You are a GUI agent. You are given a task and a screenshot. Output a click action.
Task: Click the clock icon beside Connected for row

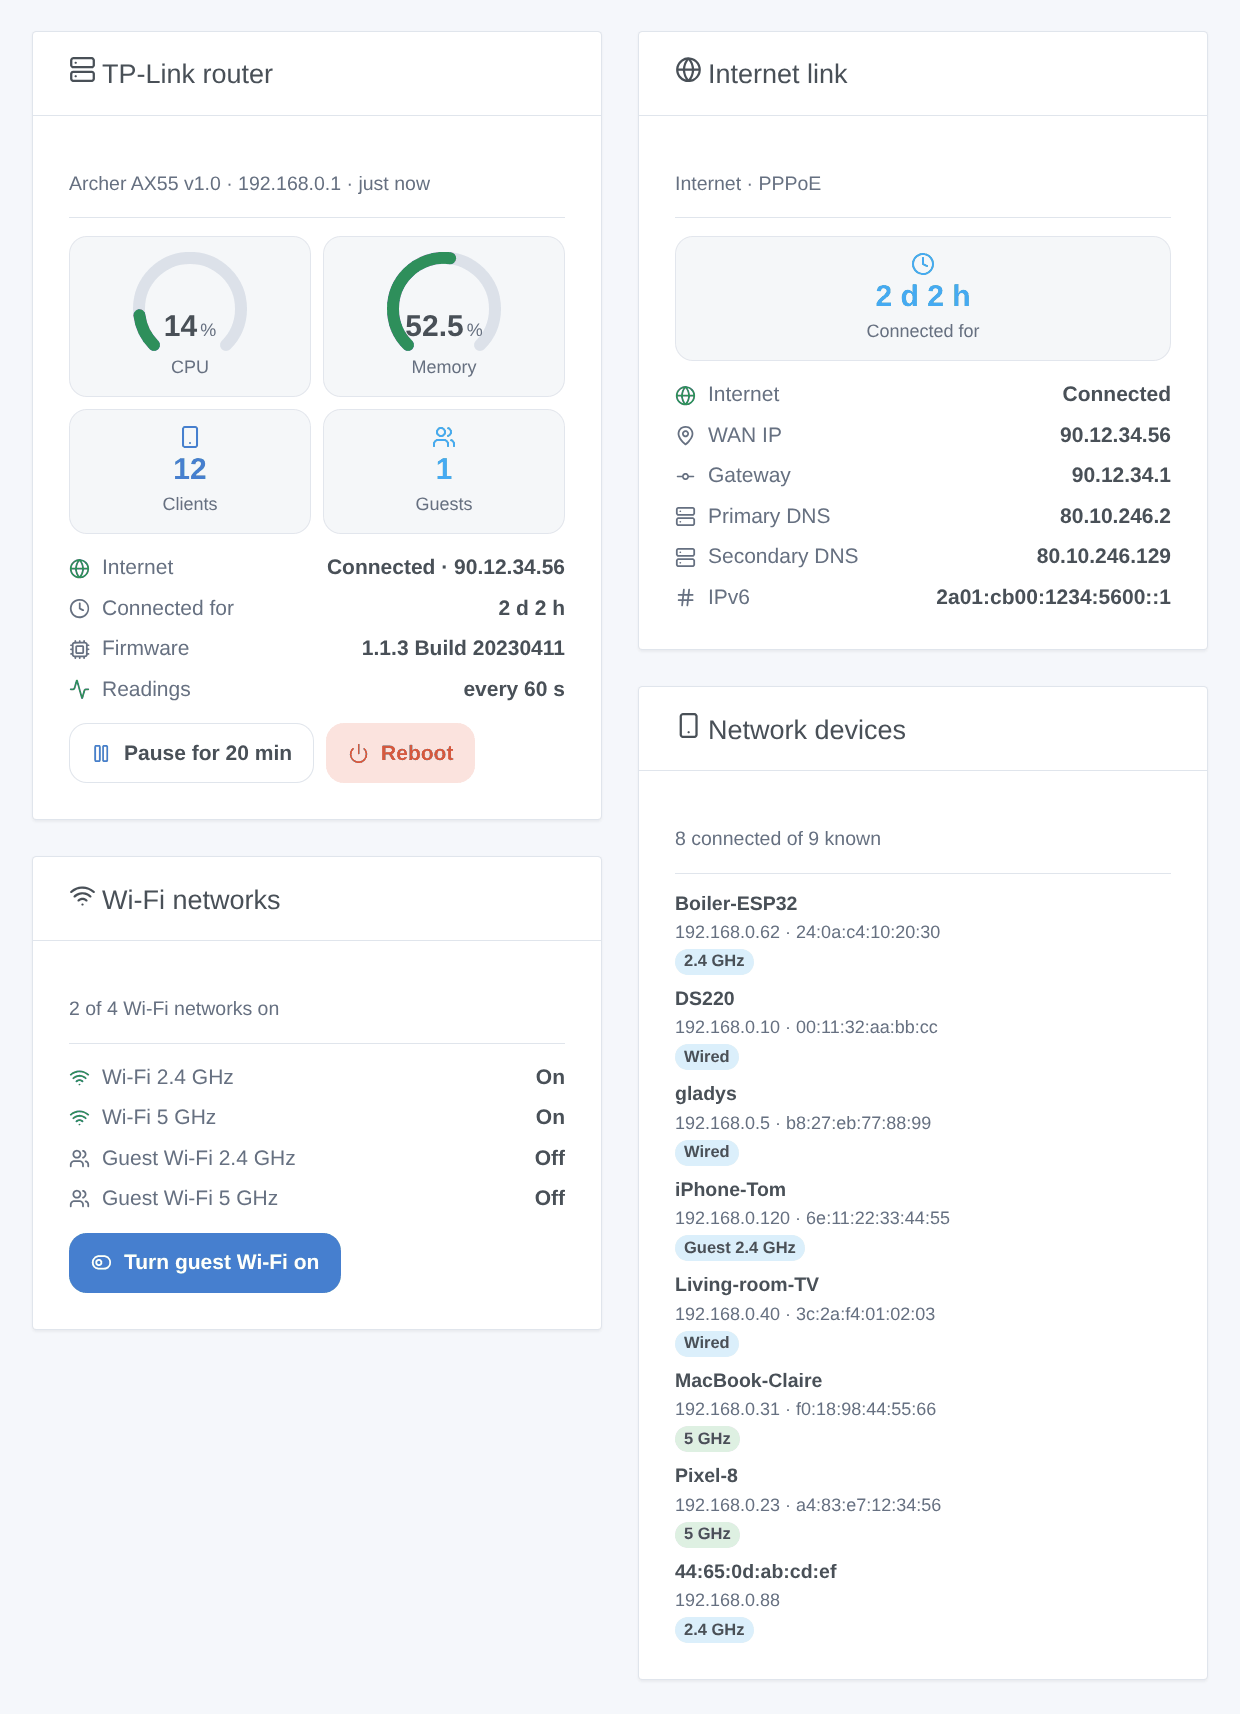(80, 609)
